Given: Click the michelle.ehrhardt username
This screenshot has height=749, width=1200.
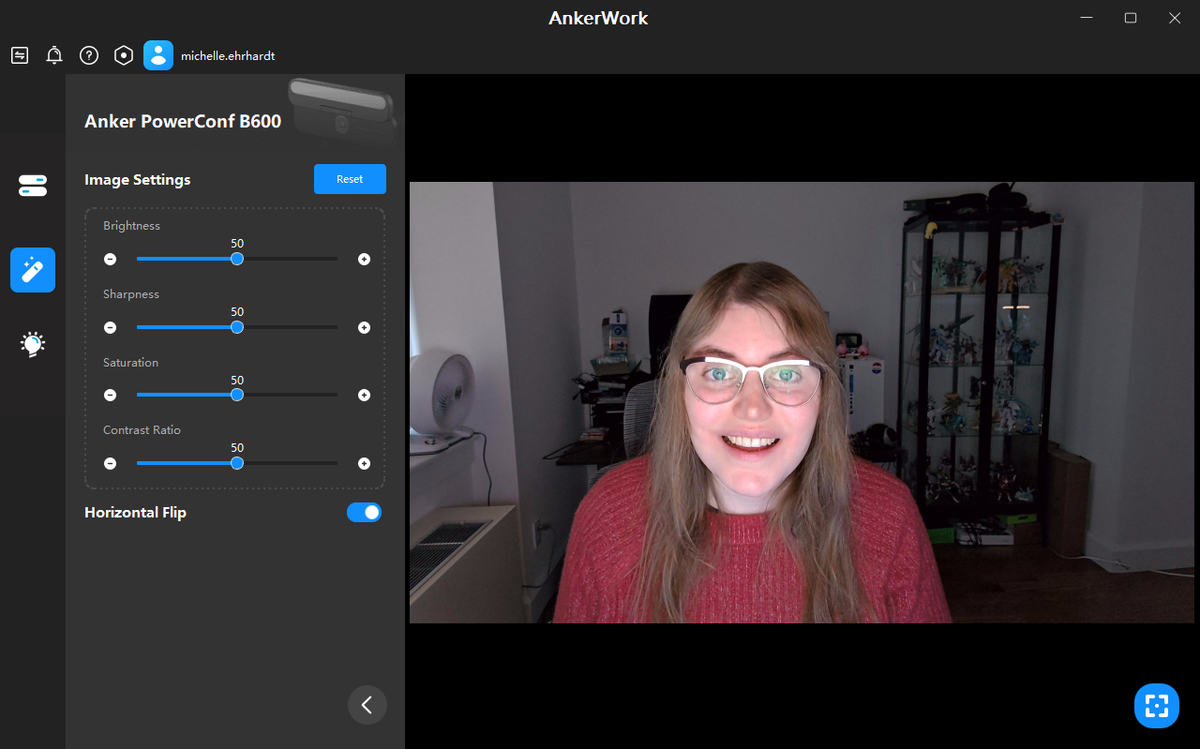Looking at the screenshot, I should tap(228, 57).
